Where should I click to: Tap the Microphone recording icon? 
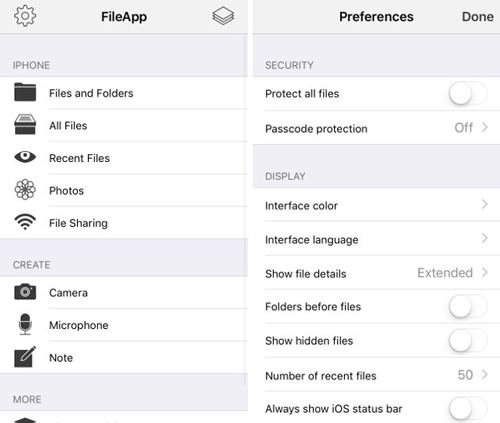[x=25, y=324]
